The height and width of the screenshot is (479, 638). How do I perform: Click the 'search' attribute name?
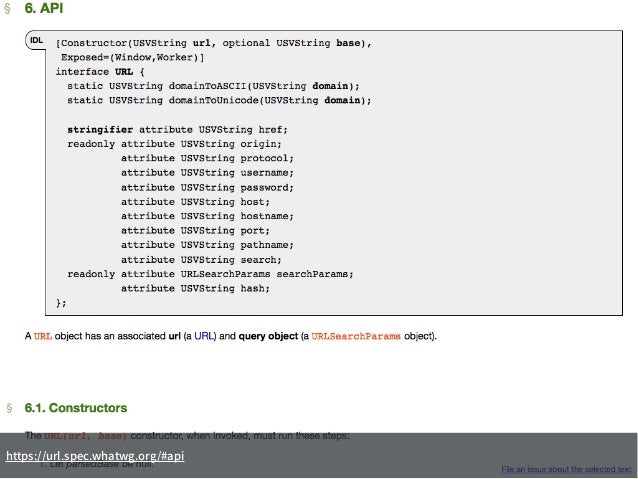(258, 260)
